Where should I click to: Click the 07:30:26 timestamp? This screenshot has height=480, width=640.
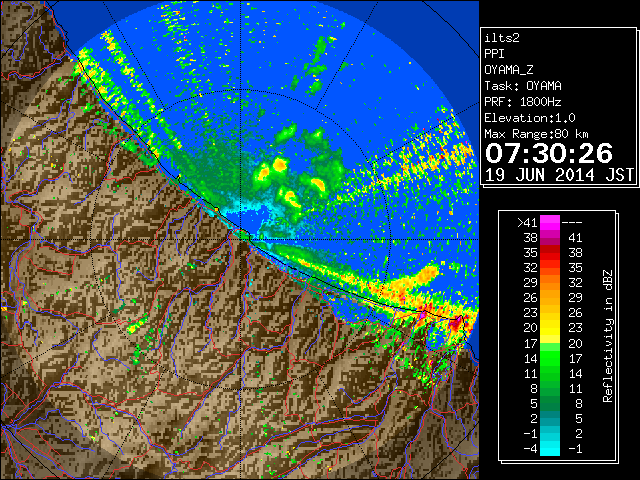[549, 153]
